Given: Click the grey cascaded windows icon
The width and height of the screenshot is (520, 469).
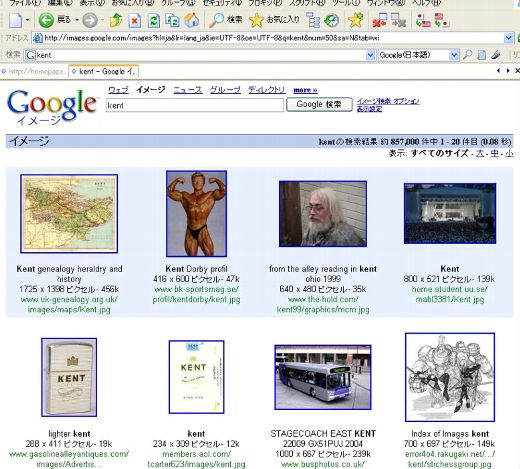Looking at the screenshot, I should 398,20.
